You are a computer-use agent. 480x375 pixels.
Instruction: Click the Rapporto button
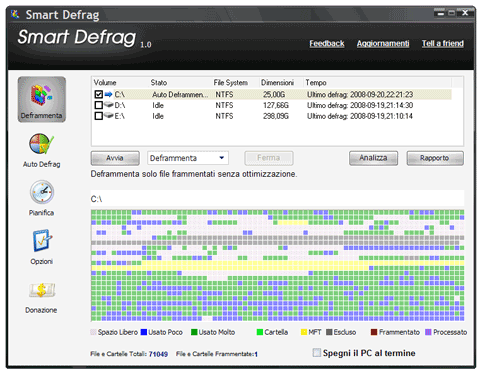[435, 158]
